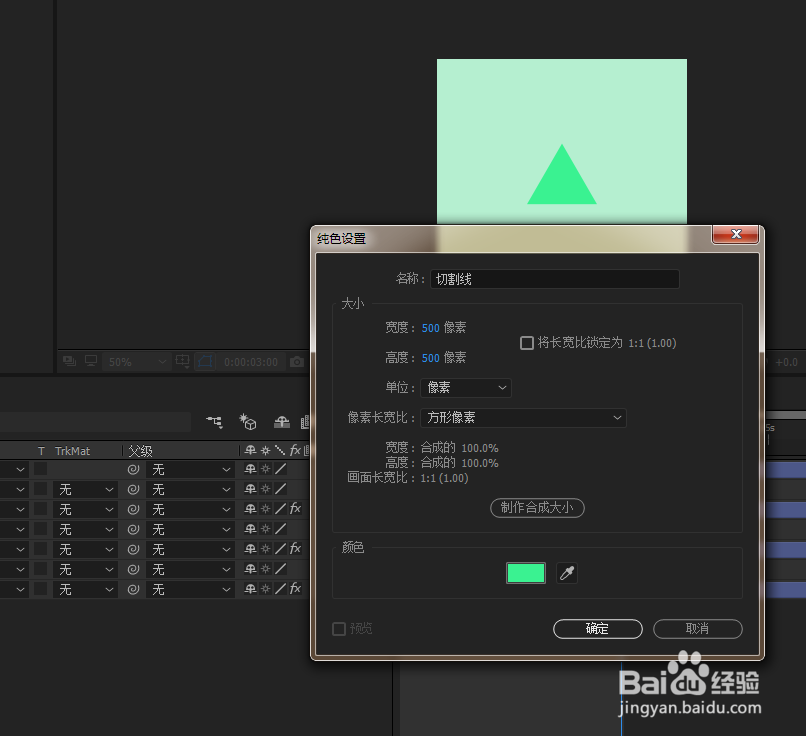Toggle the 预览 preview checkbox
The width and height of the screenshot is (806, 736).
click(339, 629)
